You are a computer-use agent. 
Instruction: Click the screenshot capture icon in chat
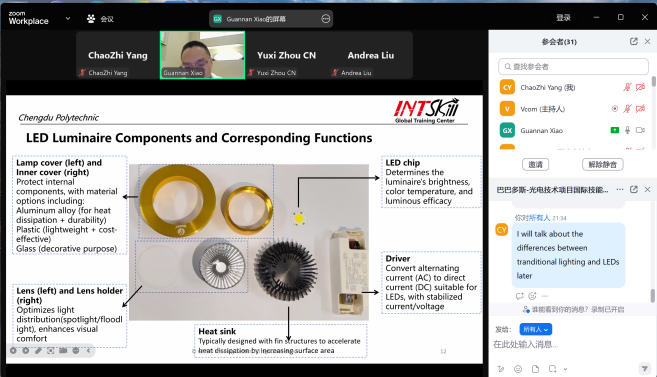[x=553, y=369]
